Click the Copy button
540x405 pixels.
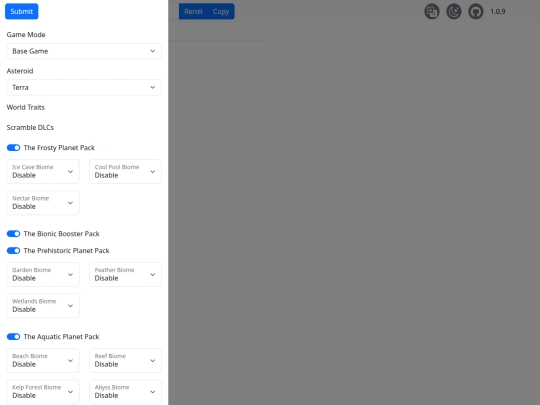221,11
